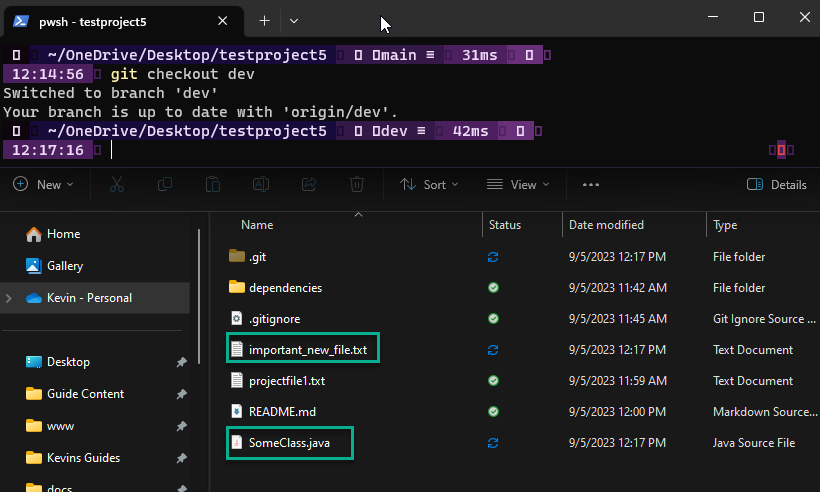This screenshot has width=820, height=492.
Task: Click the Rename icon in toolbar
Action: coord(261,185)
